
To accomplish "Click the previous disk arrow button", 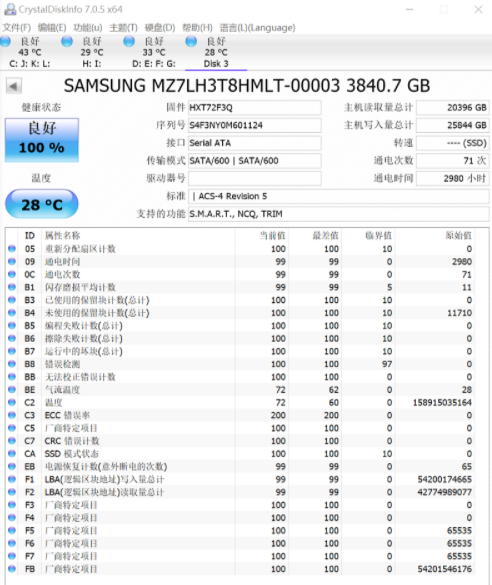I will [x=14, y=86].
